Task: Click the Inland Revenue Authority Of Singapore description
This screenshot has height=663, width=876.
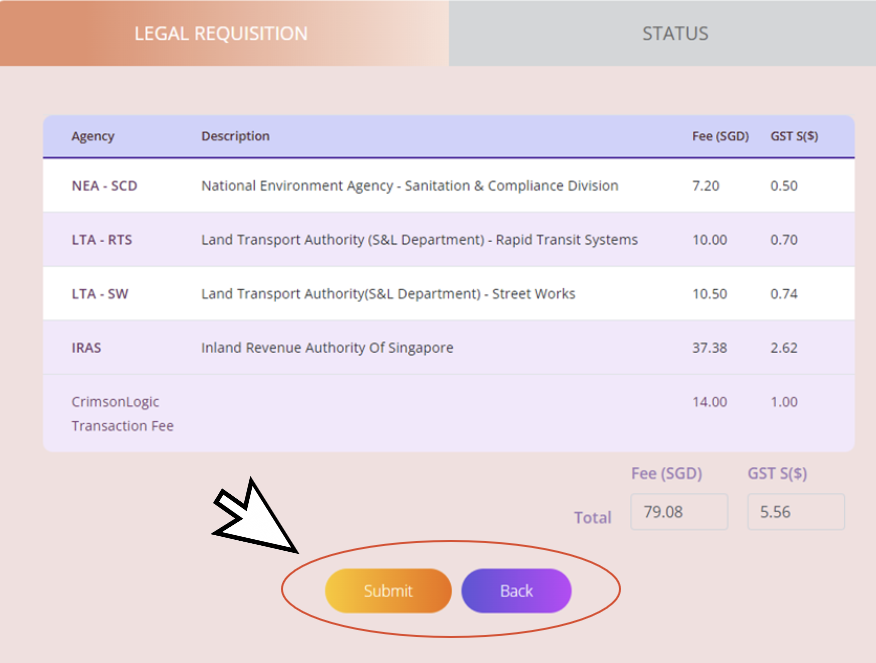Action: coord(327,348)
